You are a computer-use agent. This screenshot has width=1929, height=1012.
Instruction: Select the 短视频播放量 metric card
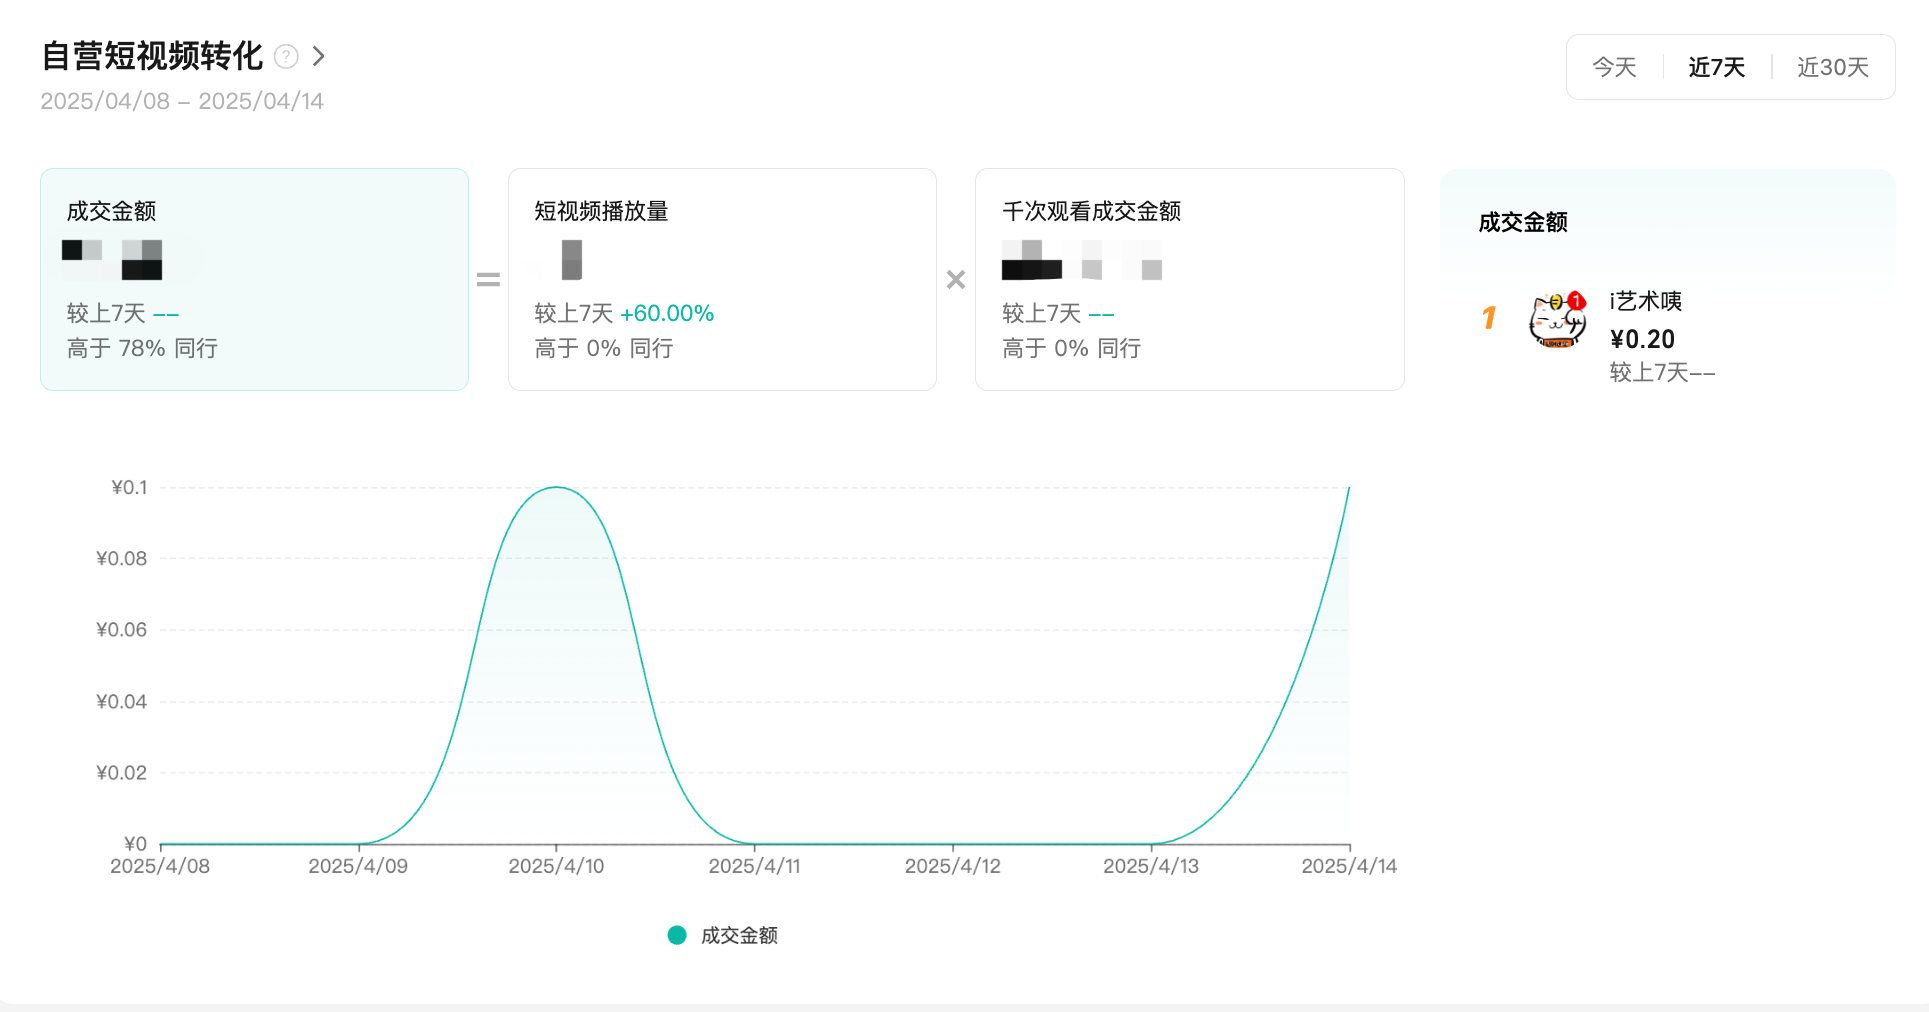coord(721,279)
